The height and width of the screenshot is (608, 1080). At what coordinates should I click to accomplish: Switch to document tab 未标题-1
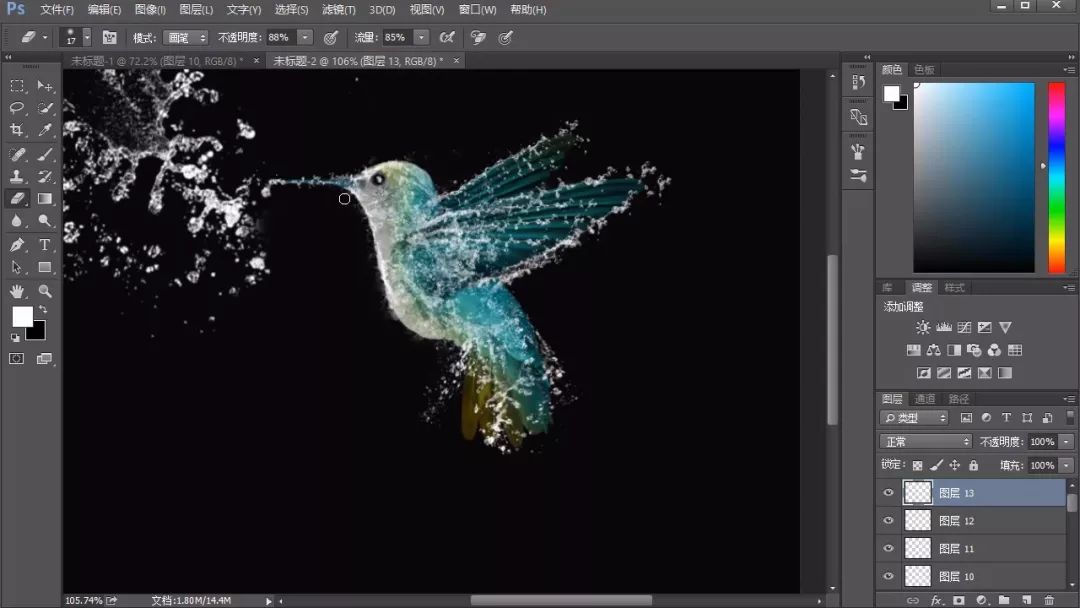pyautogui.click(x=160, y=61)
